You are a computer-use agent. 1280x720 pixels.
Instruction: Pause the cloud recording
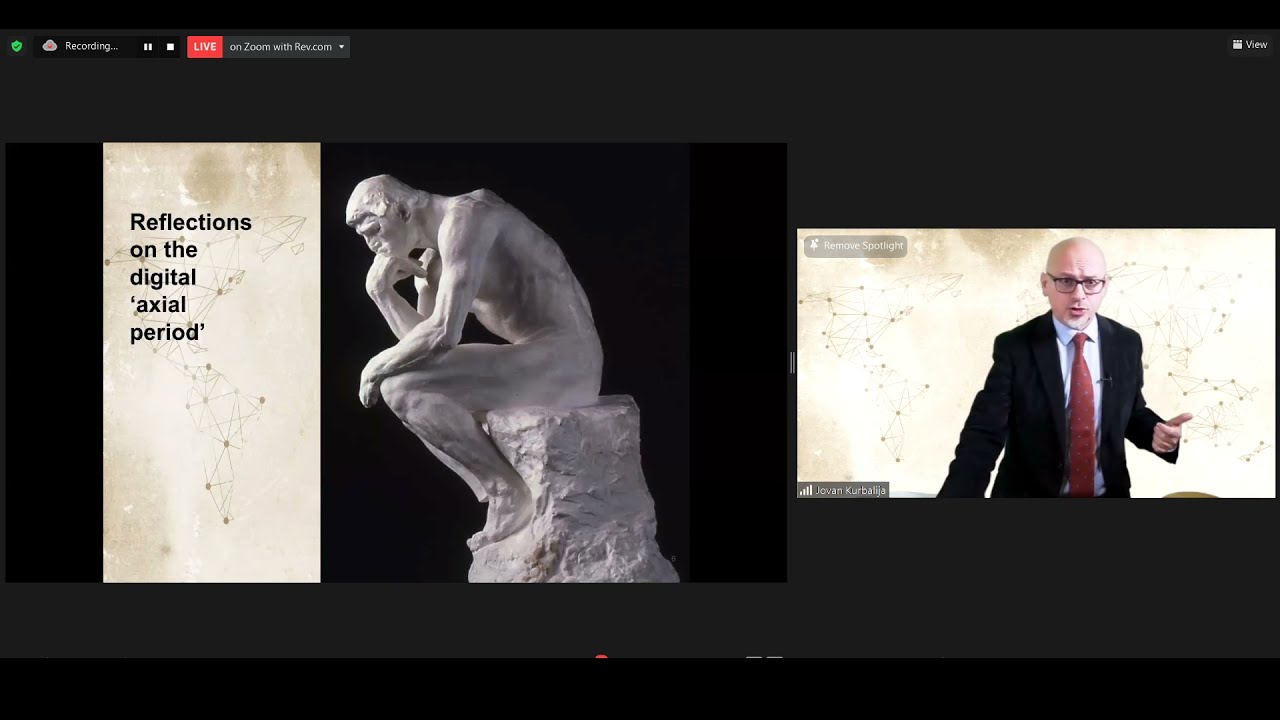point(148,47)
